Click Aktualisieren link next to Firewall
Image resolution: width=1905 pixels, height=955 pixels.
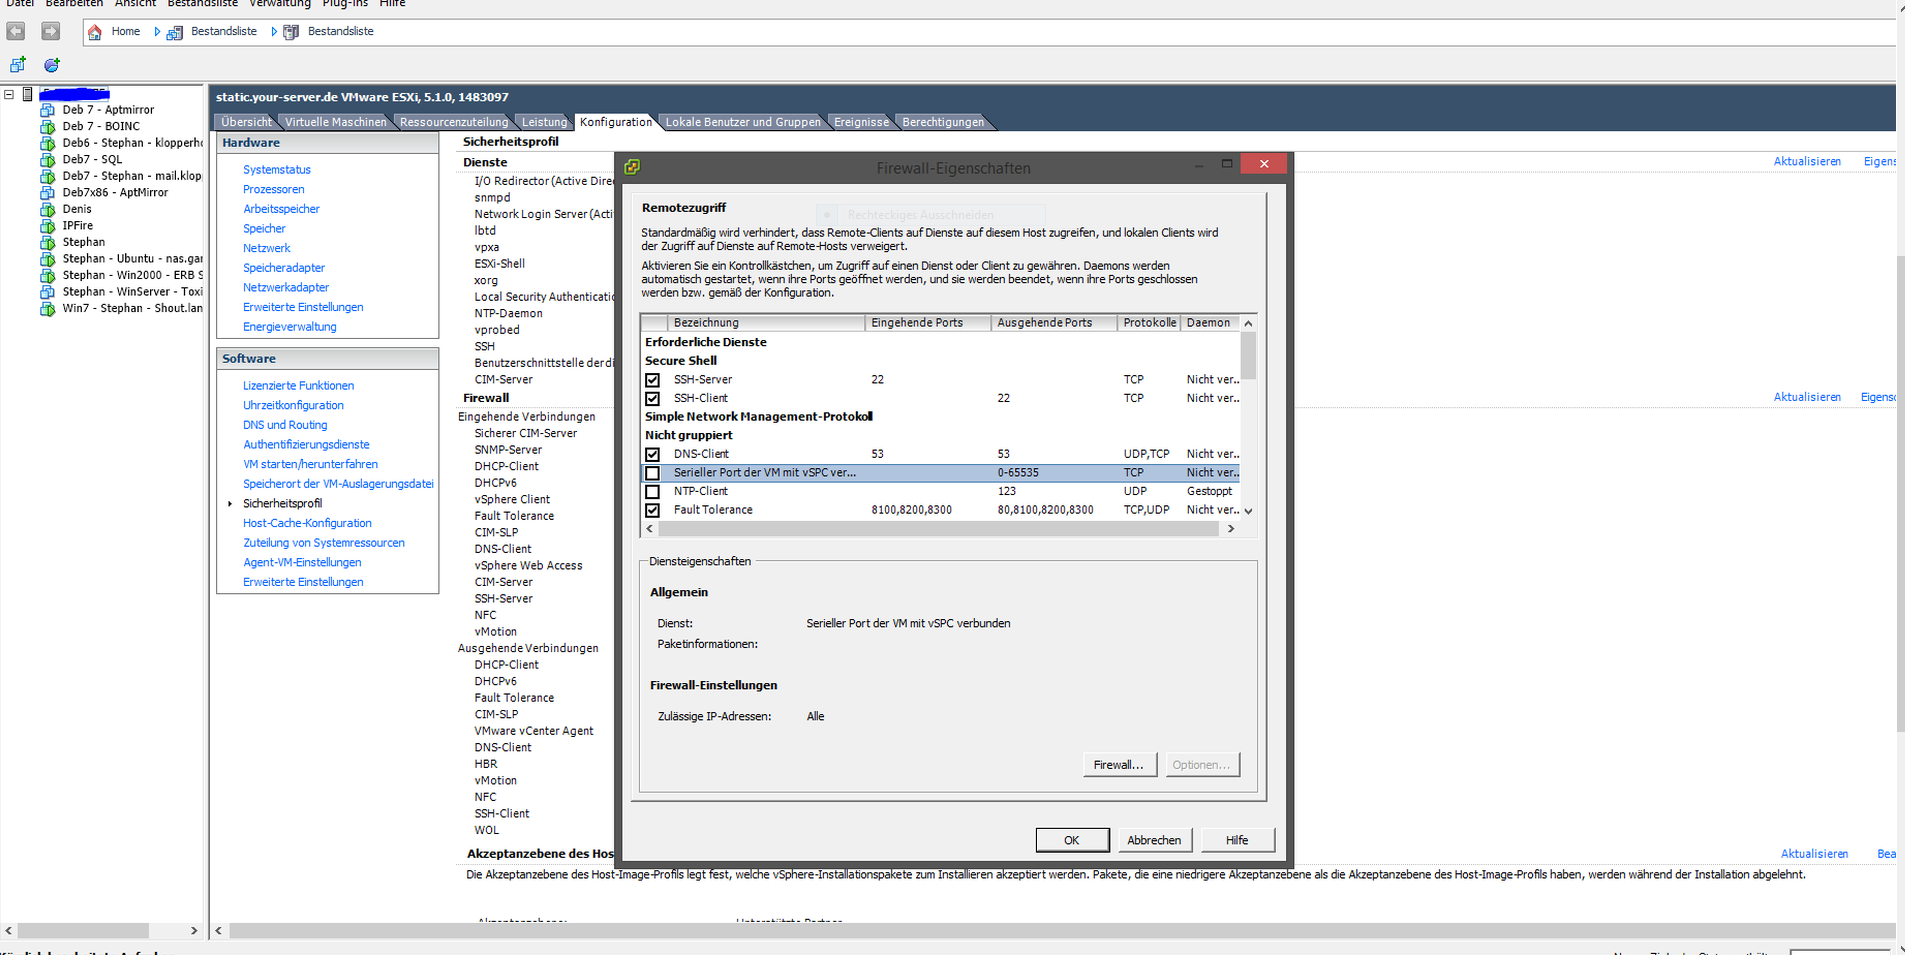[1807, 397]
